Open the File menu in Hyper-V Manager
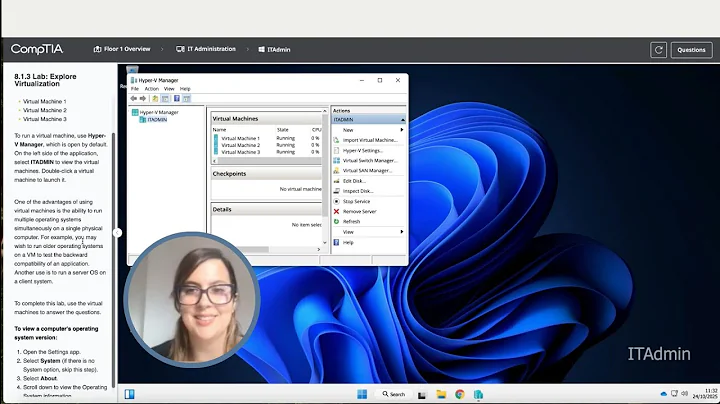720x404 pixels. tap(135, 89)
